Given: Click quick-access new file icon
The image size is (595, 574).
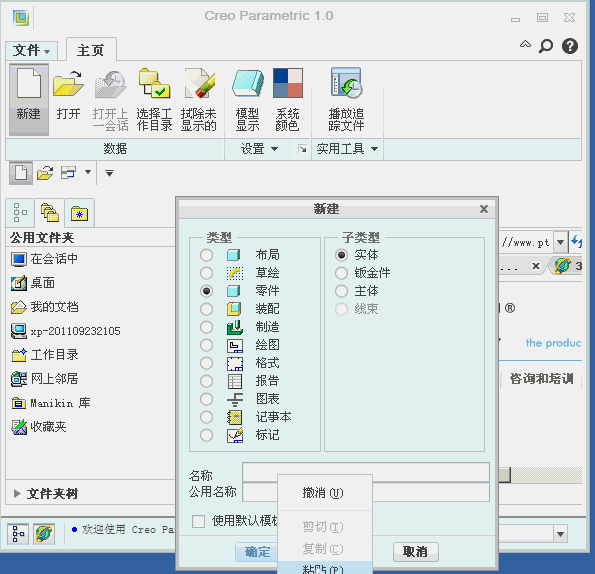Looking at the screenshot, I should pyautogui.click(x=21, y=173).
